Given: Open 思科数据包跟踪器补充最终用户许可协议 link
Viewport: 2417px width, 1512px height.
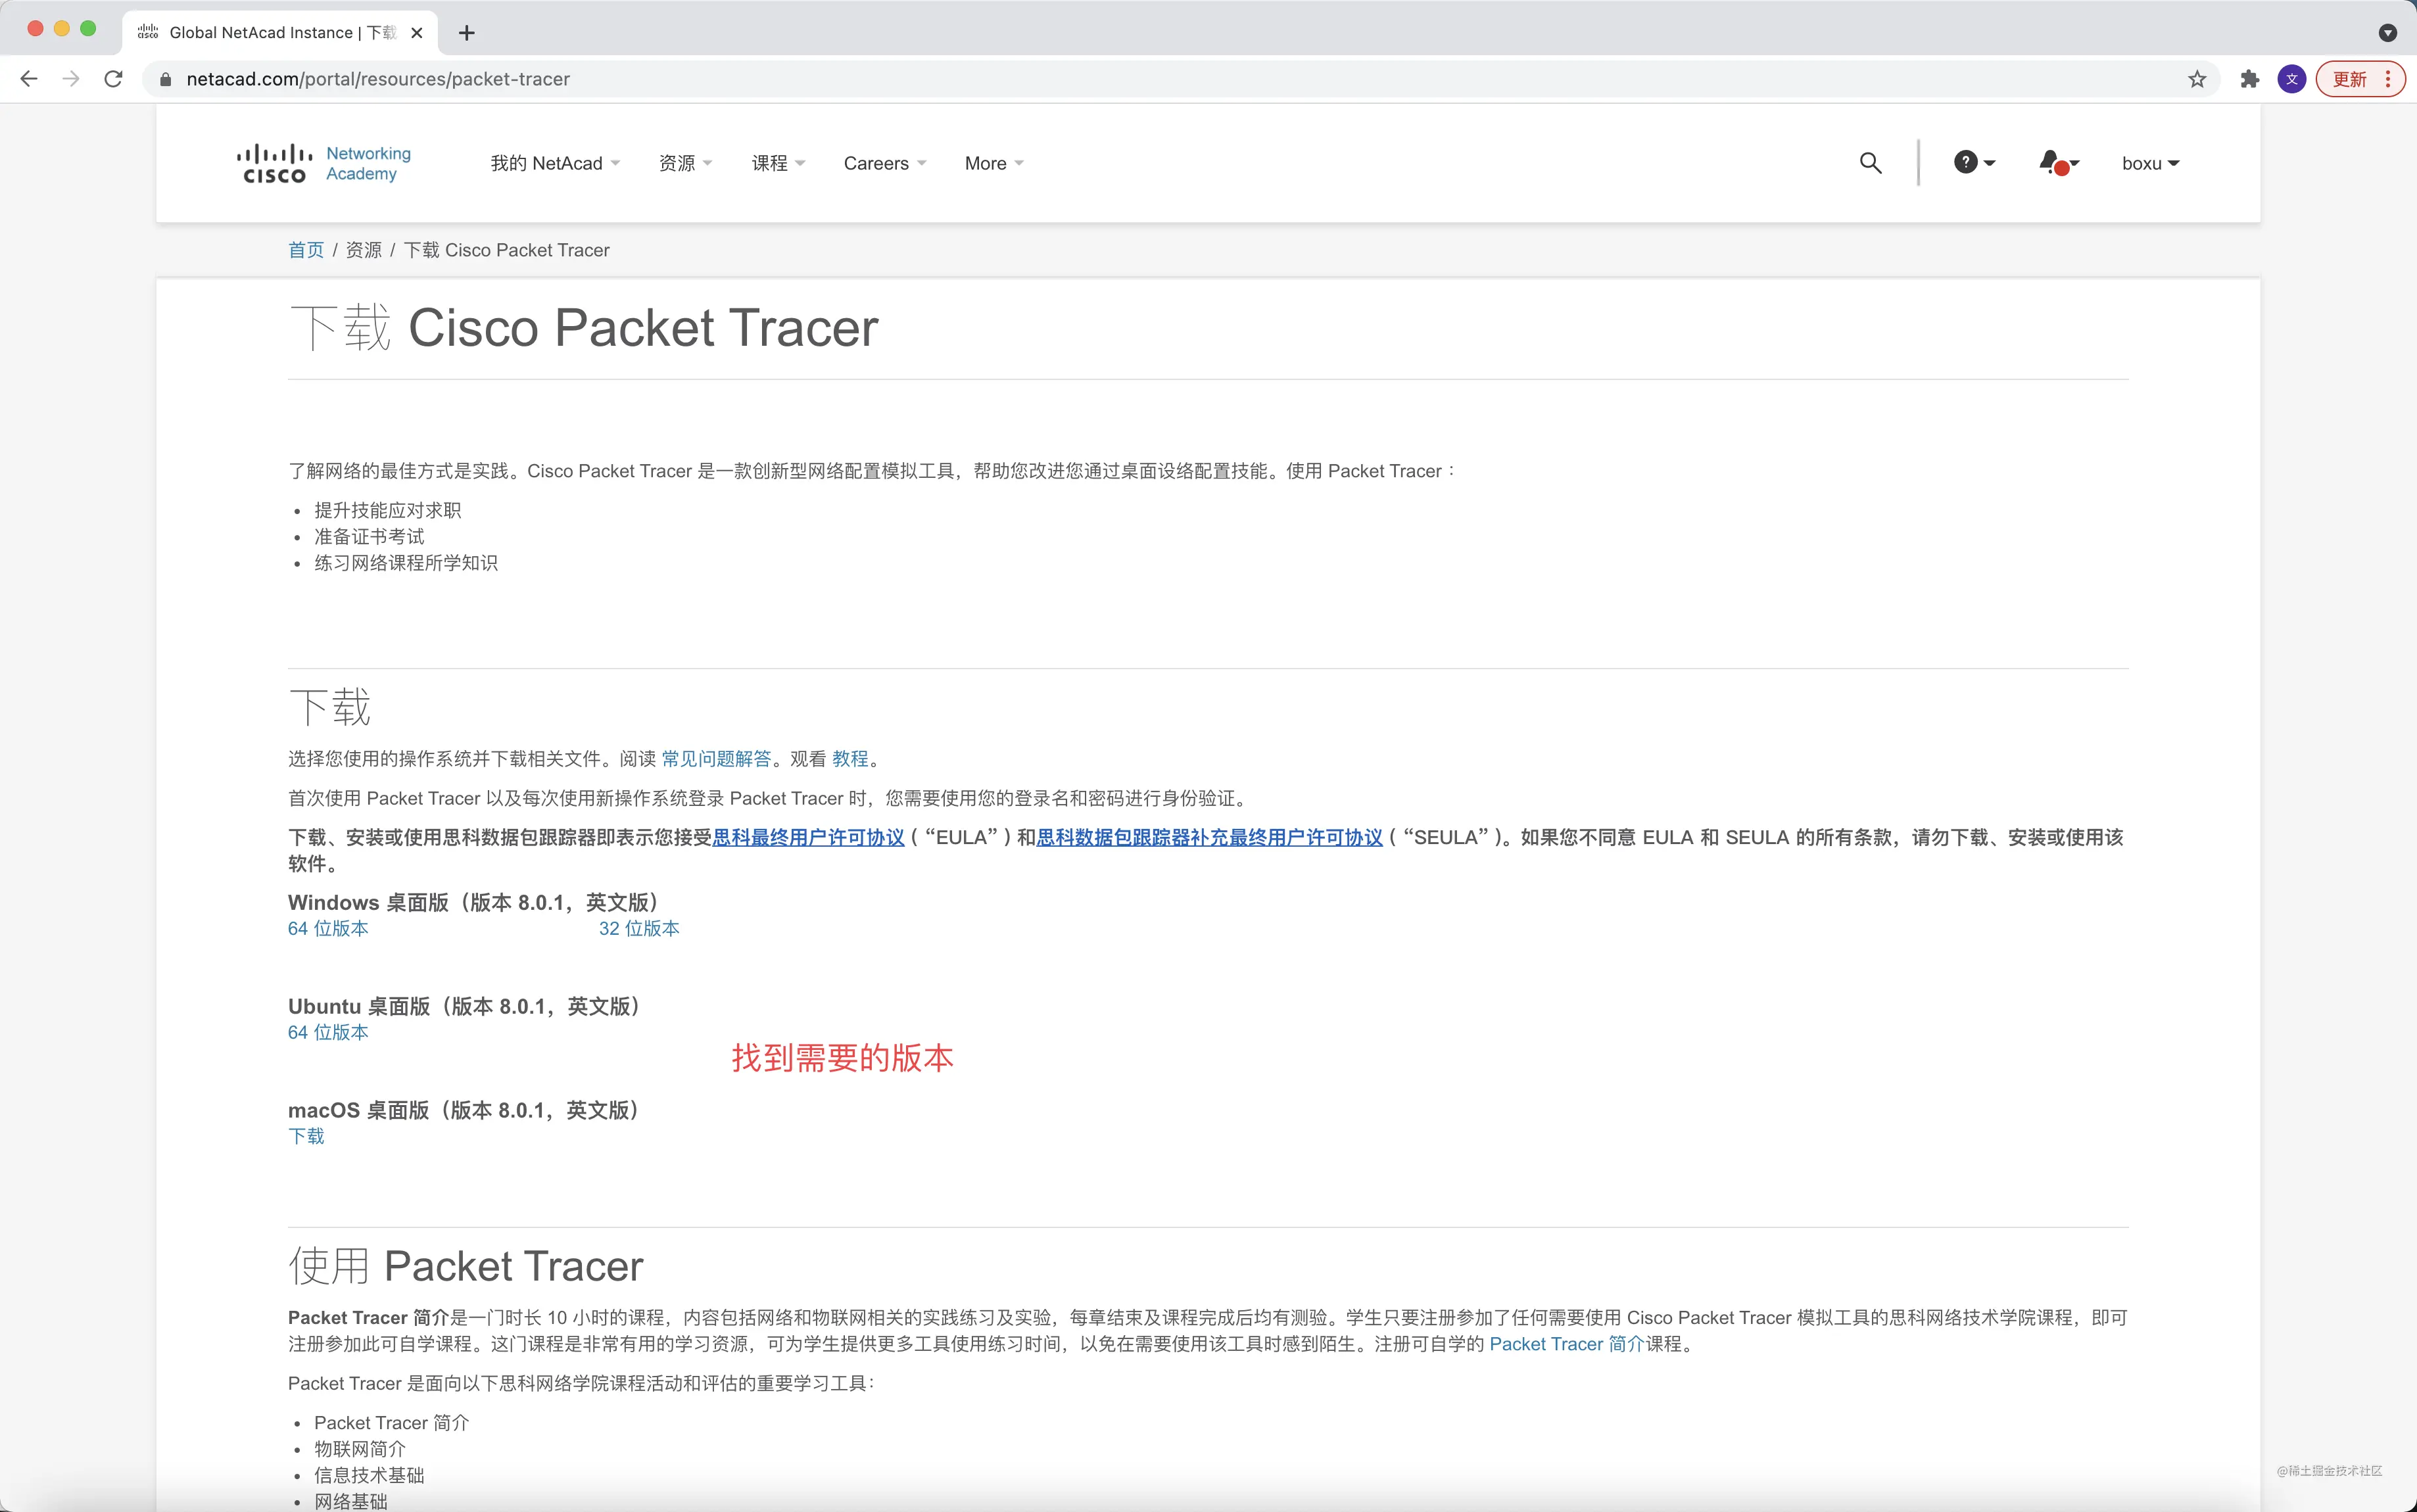Looking at the screenshot, I should pos(1210,838).
